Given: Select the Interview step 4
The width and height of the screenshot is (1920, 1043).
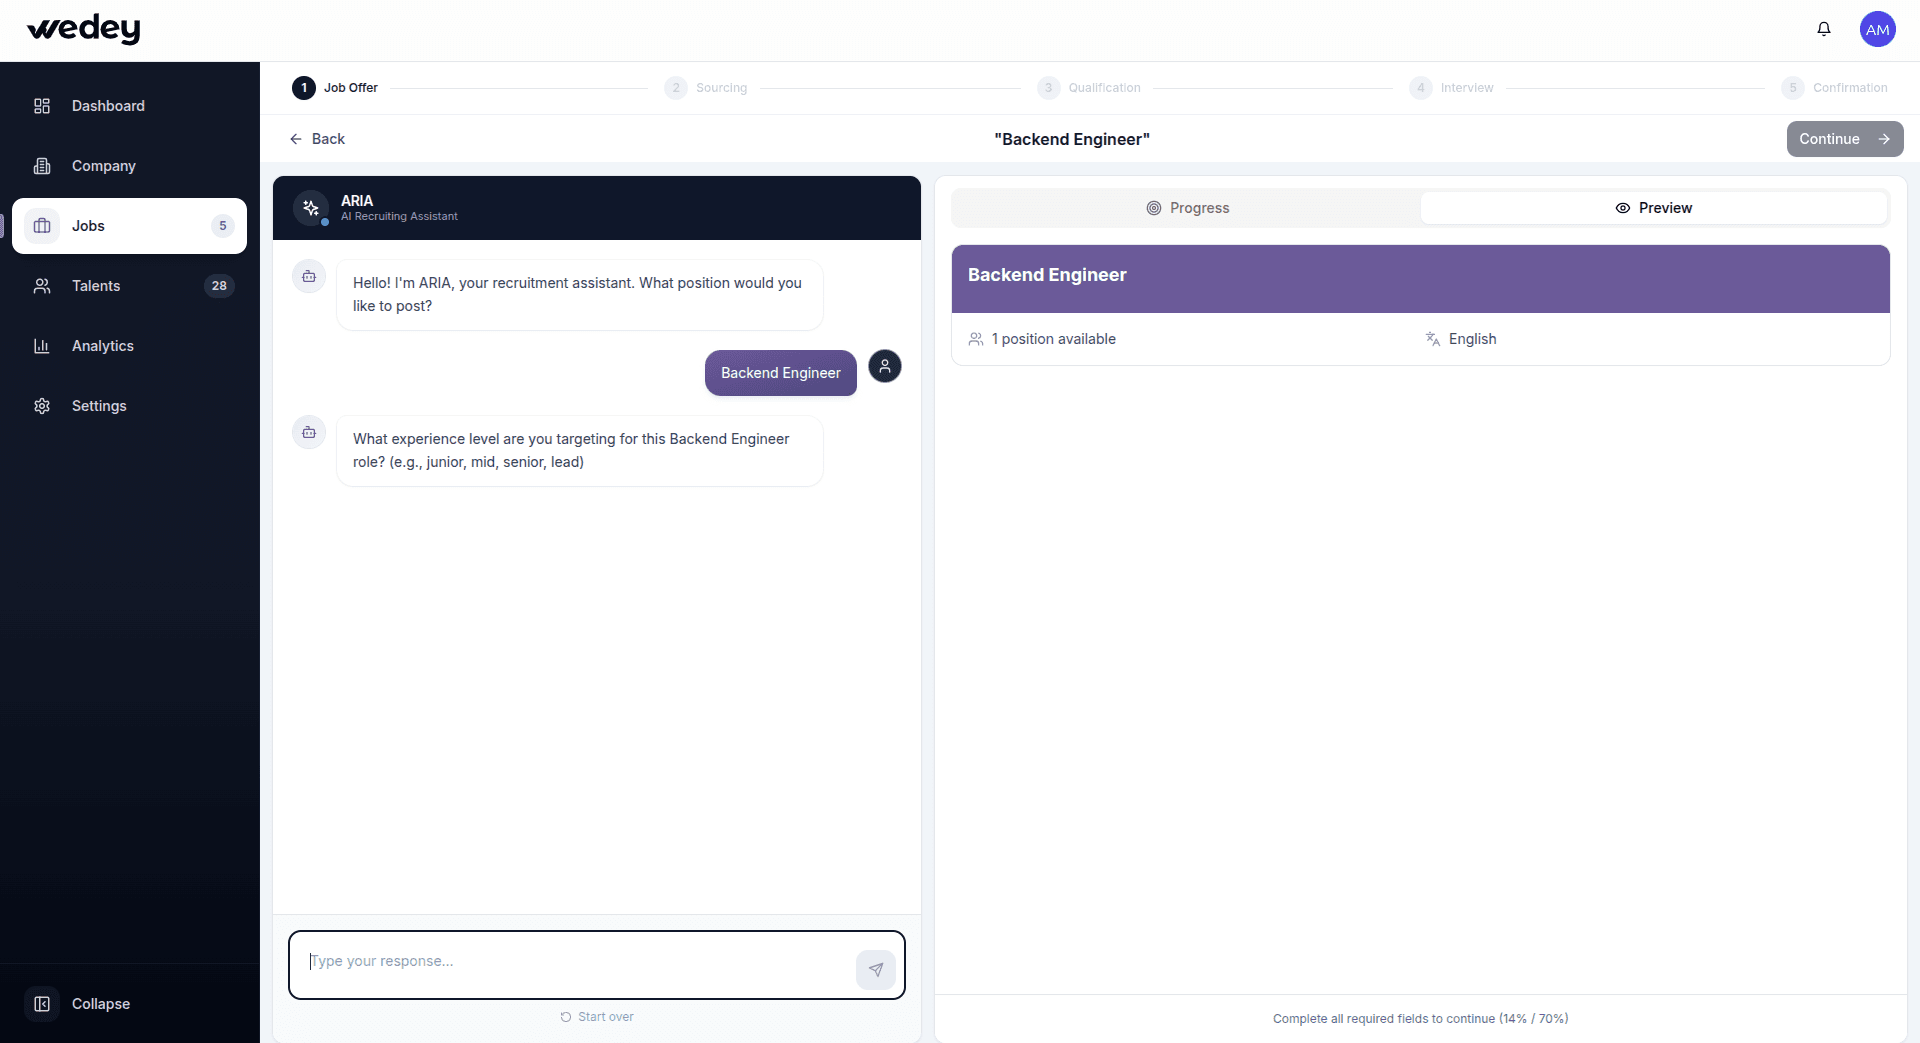Looking at the screenshot, I should [1452, 88].
